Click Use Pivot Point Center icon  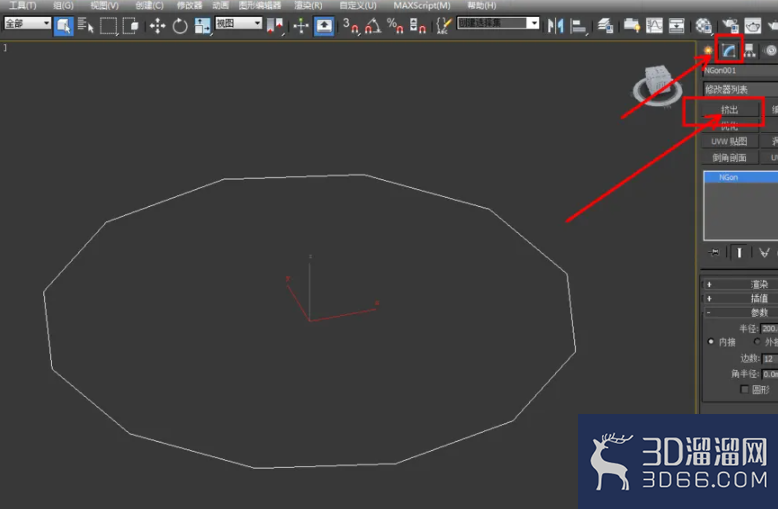(274, 25)
